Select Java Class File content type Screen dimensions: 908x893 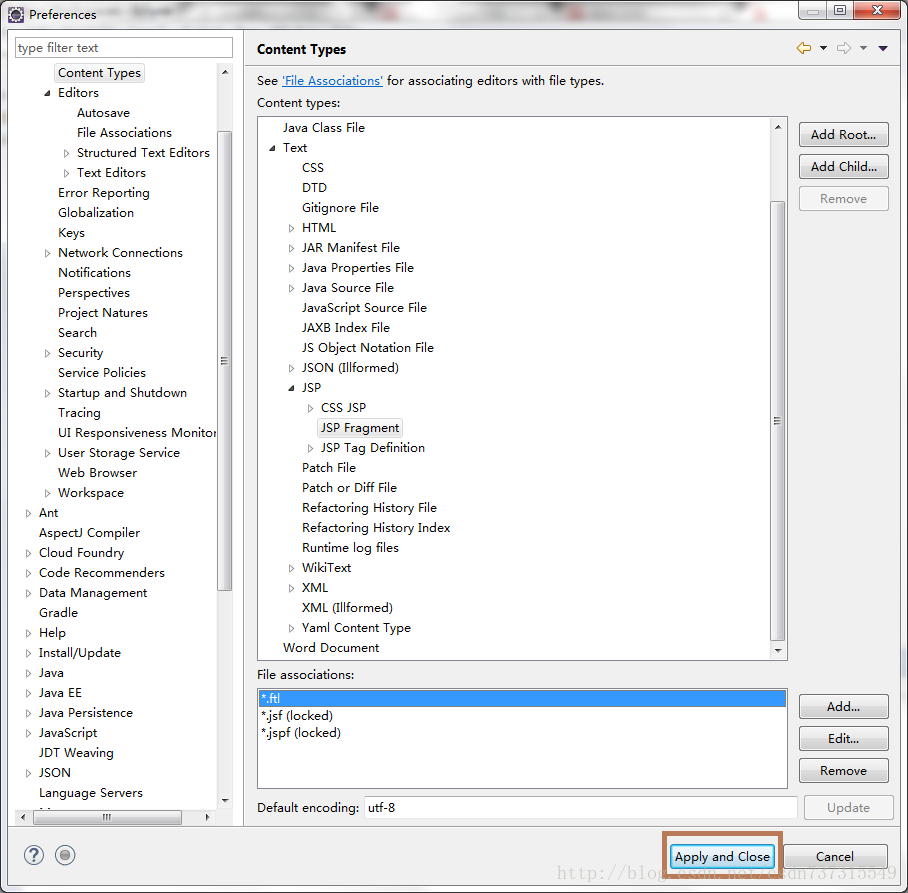pos(324,127)
